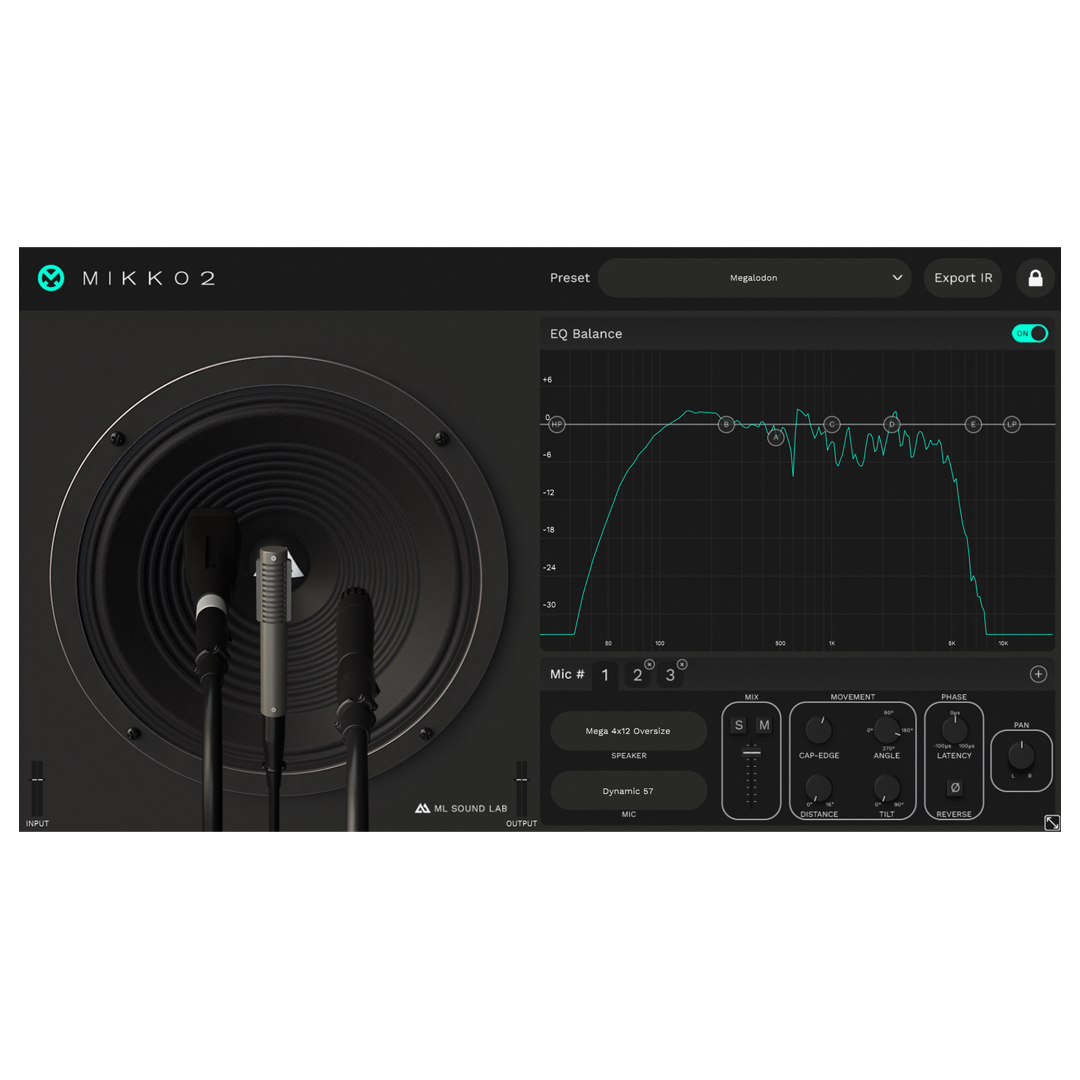Click the Export IR button
The image size is (1080, 1080).
[962, 278]
